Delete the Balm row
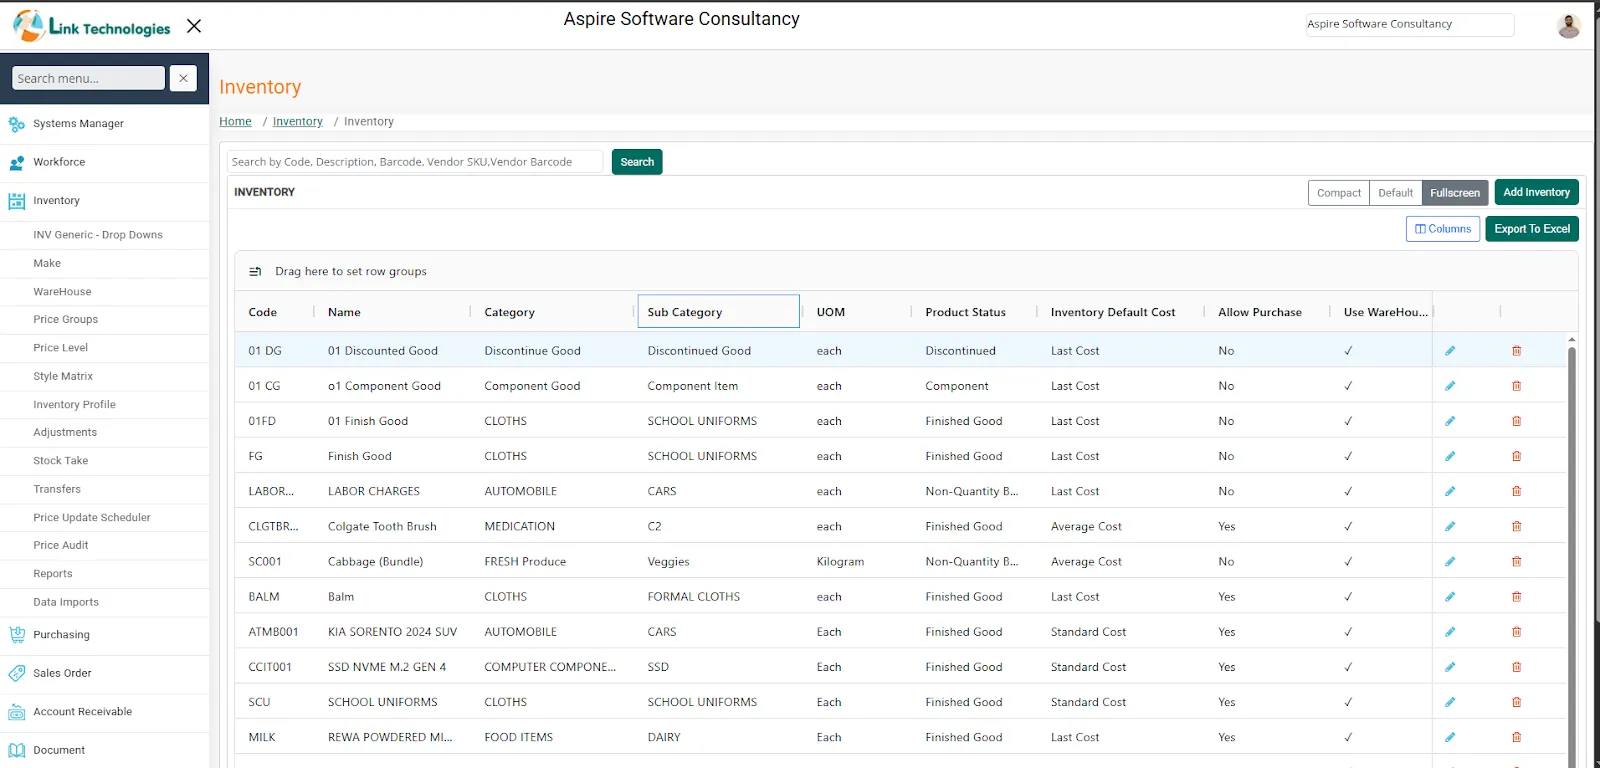 (x=1516, y=597)
